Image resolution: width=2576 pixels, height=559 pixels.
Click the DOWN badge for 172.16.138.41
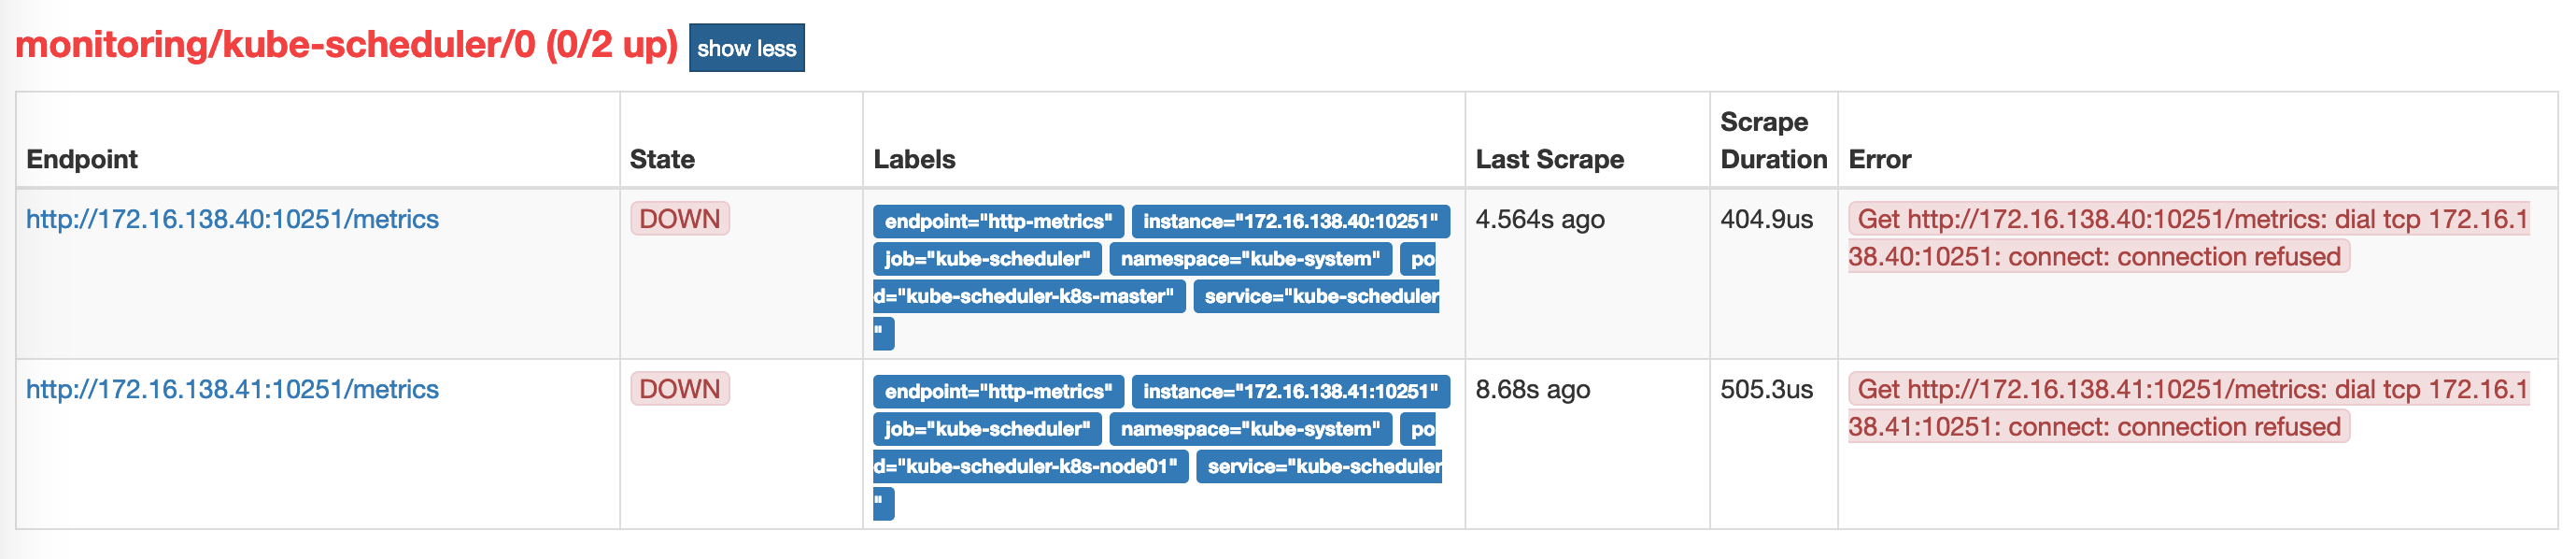[x=679, y=389]
